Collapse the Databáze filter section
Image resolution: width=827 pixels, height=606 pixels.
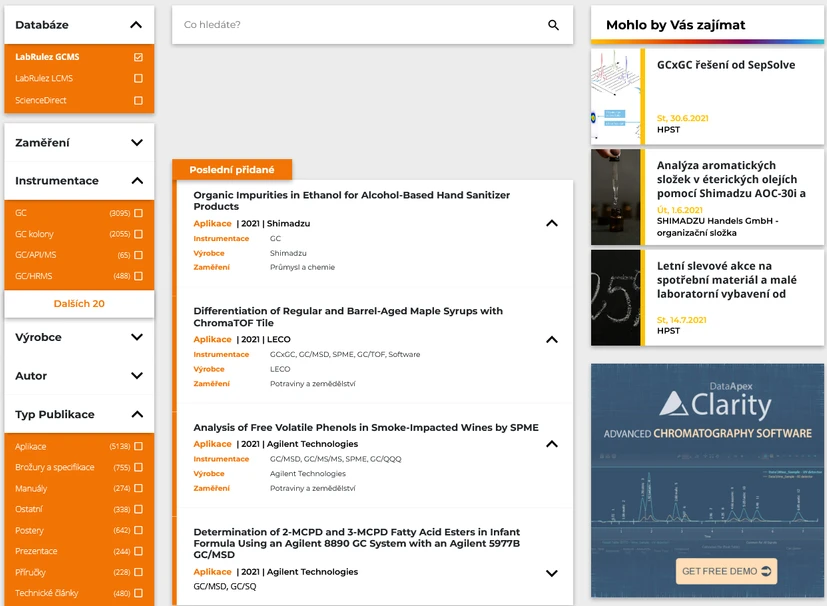[137, 25]
